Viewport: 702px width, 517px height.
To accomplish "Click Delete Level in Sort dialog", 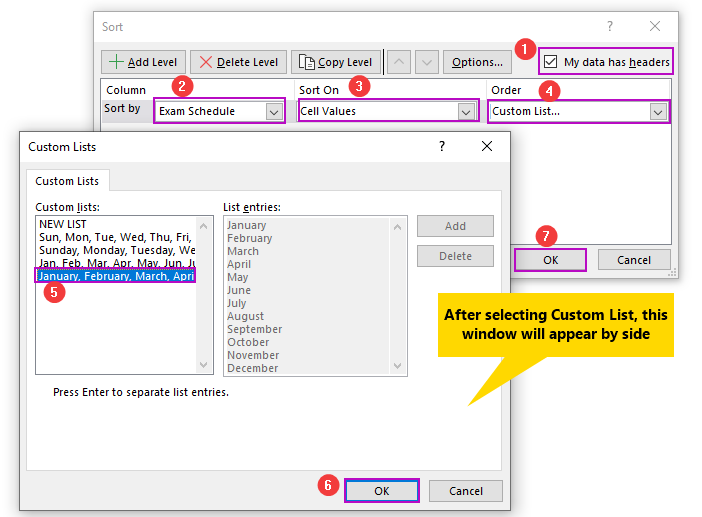I will click(238, 62).
